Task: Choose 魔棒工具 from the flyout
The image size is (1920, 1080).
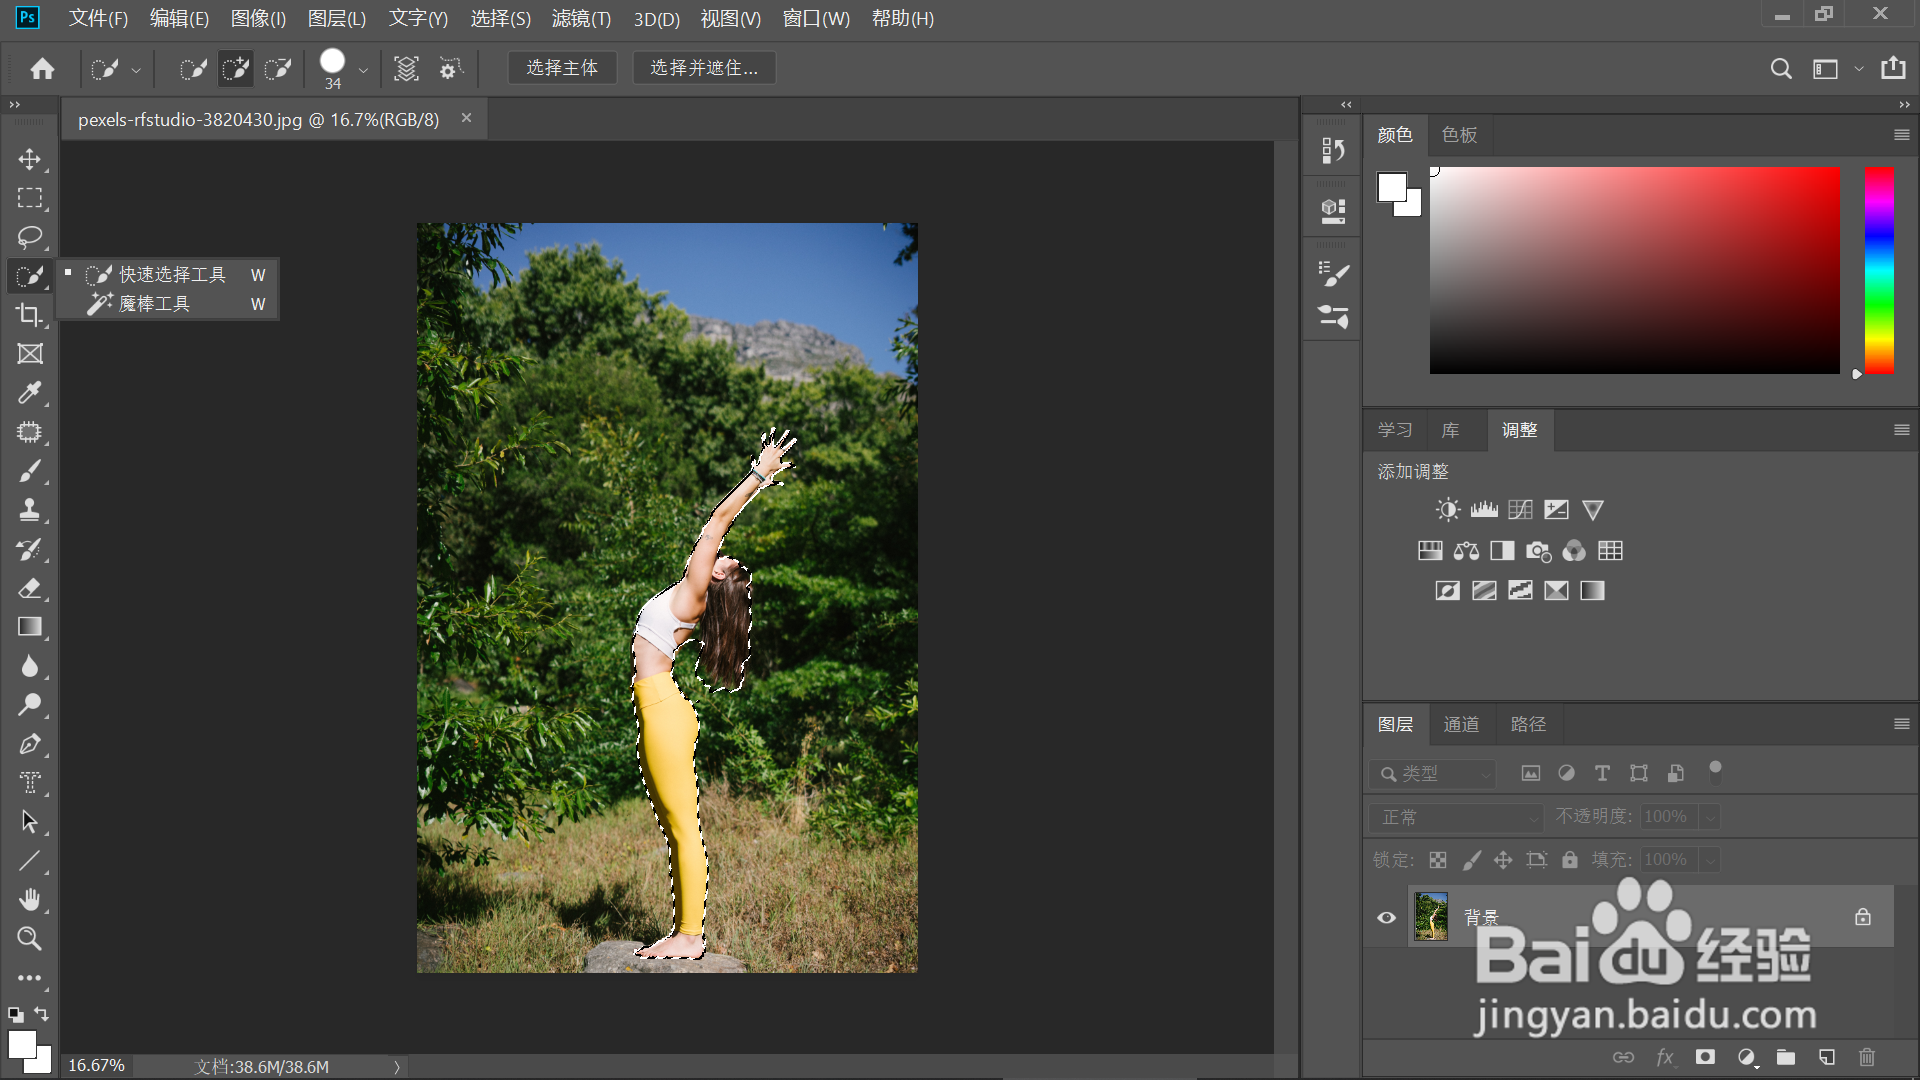Action: point(168,304)
